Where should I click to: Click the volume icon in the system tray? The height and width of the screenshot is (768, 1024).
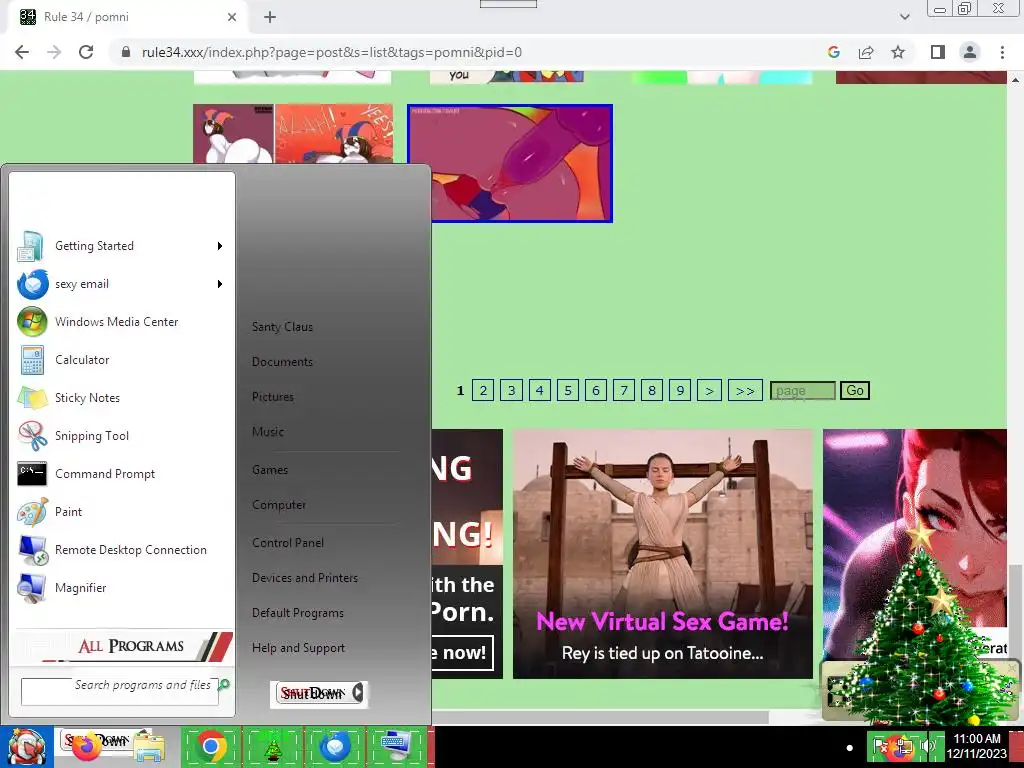pyautogui.click(x=927, y=746)
